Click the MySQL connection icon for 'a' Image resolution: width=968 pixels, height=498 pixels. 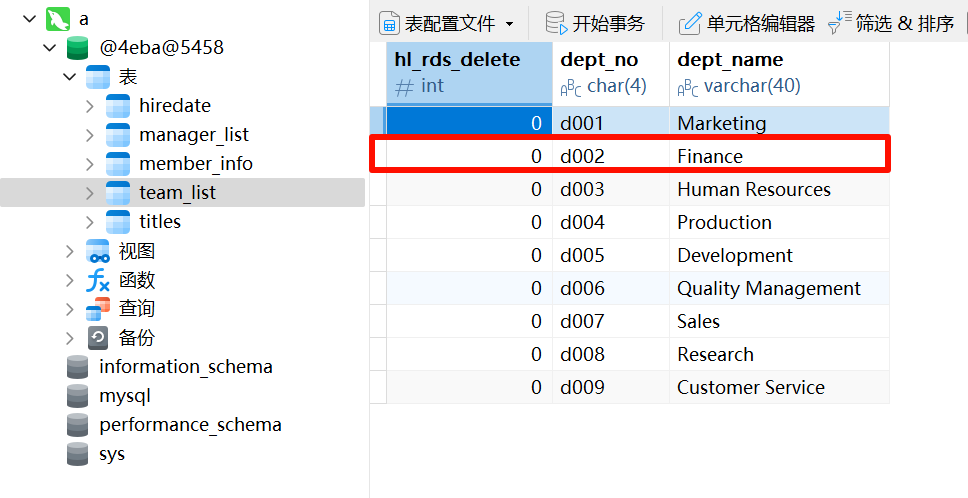point(57,19)
